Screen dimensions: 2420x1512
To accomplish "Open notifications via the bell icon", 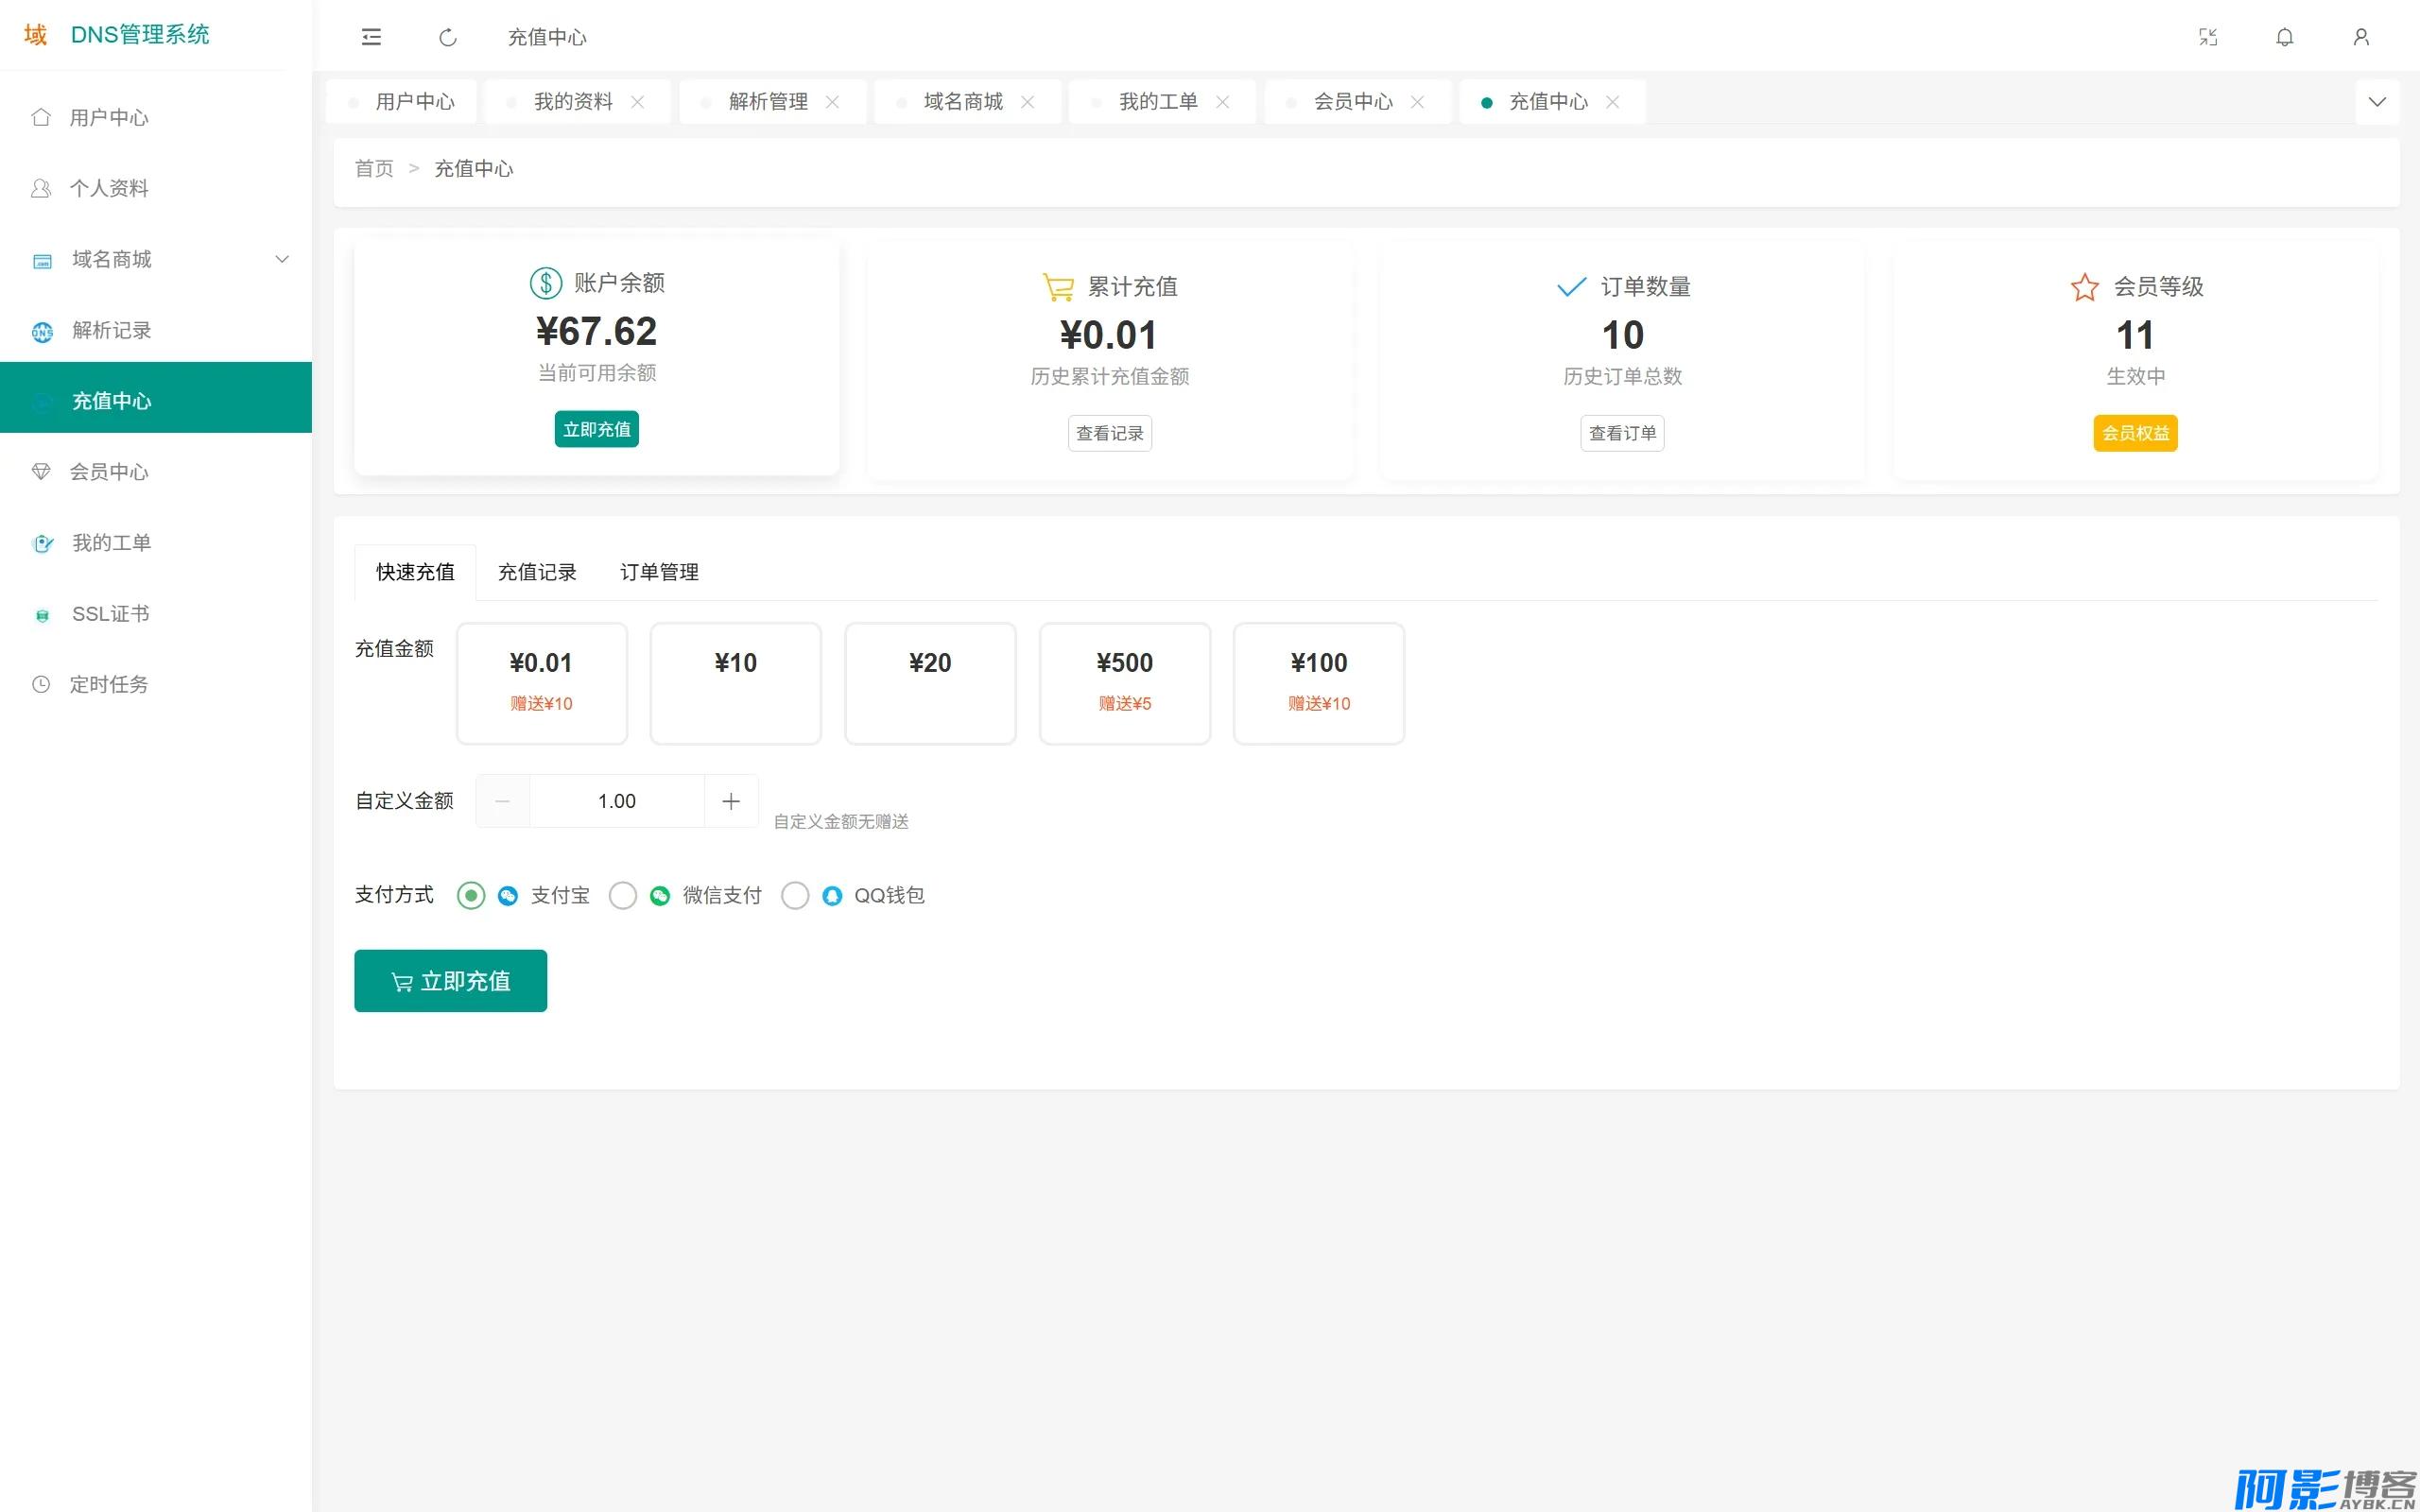I will click(x=2285, y=37).
